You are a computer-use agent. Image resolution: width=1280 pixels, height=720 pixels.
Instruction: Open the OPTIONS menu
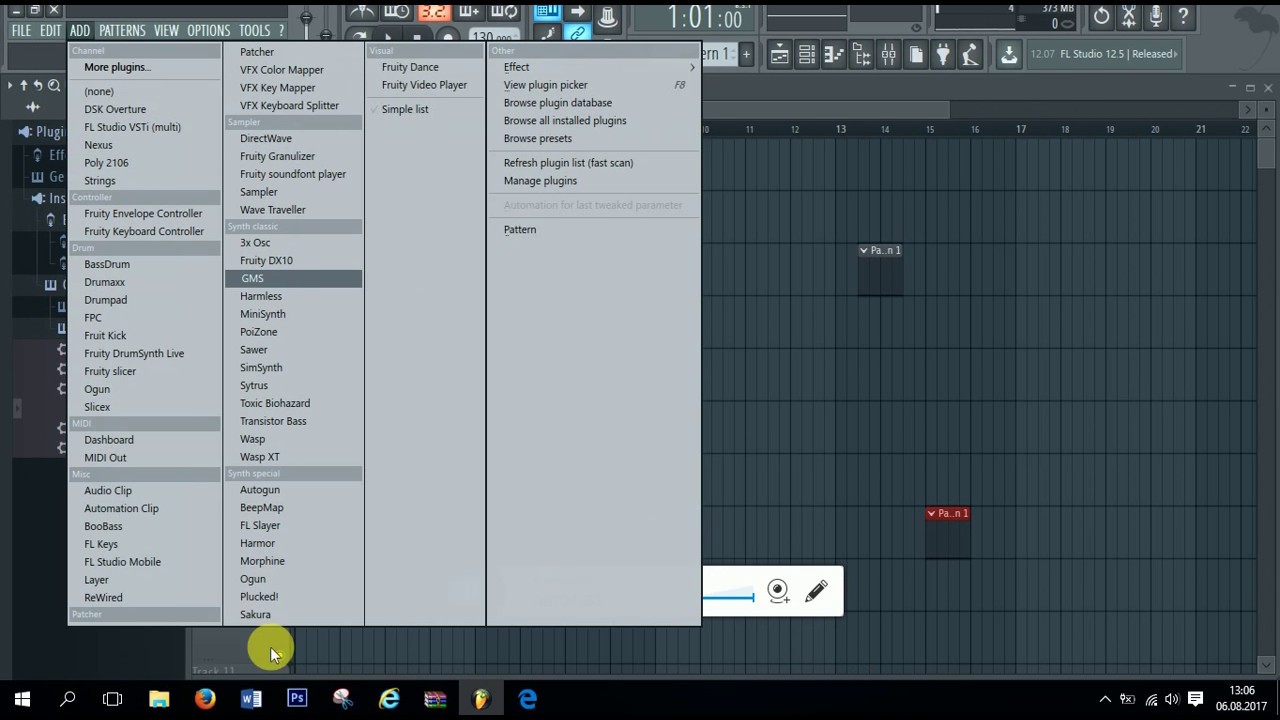209,31
